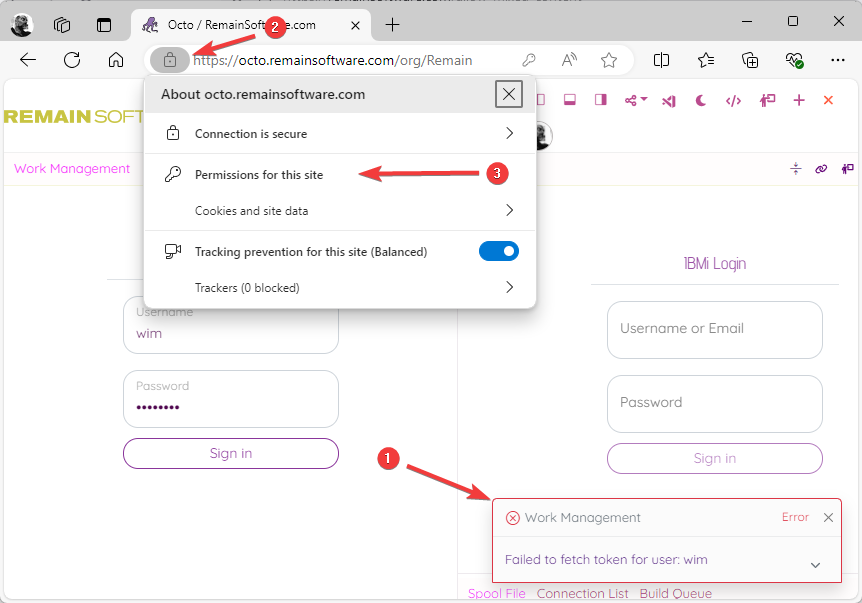Screen dimensions: 862x603
Task: Close the About octo.remainsoftware.com popup
Action: (509, 94)
